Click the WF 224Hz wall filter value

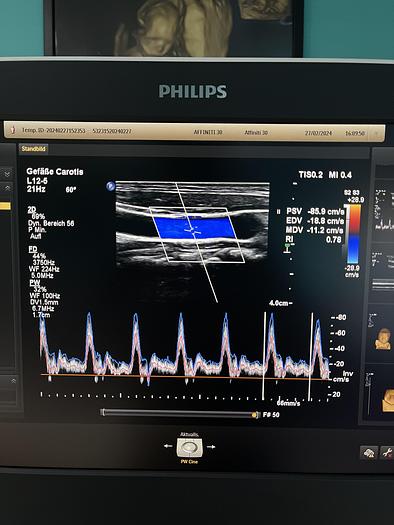(x=44, y=269)
